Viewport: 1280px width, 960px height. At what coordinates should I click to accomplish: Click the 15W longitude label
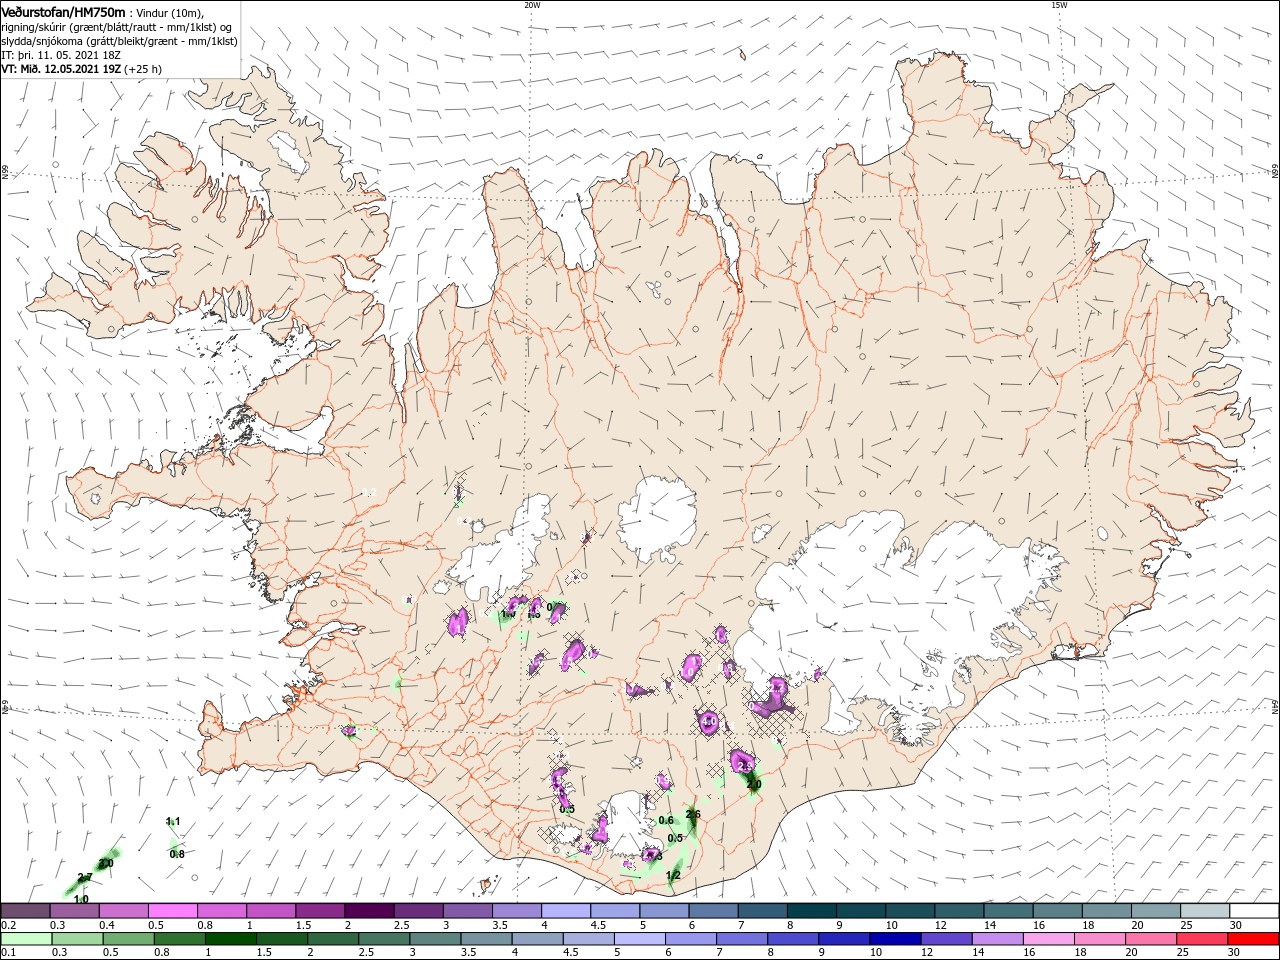click(x=1059, y=5)
